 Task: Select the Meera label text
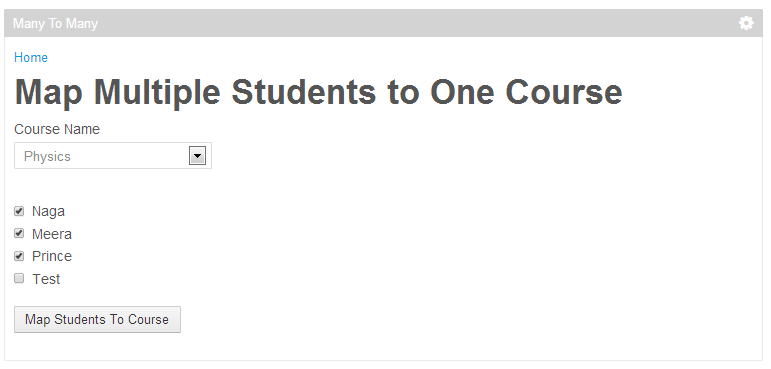(x=52, y=234)
